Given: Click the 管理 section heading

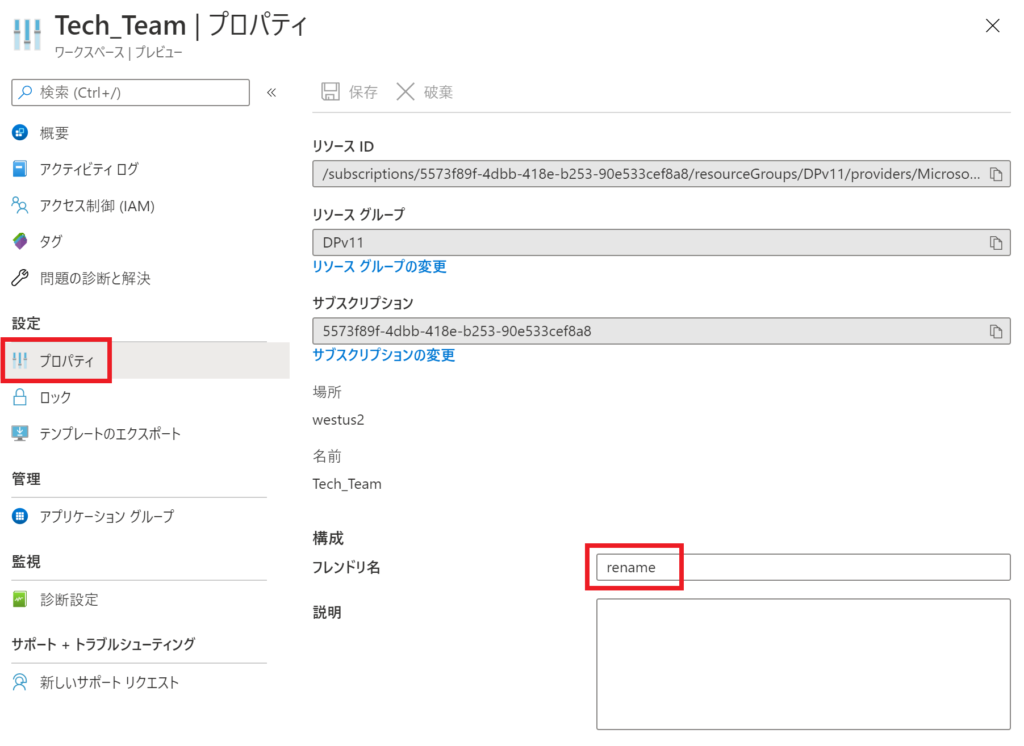Looking at the screenshot, I should click(x=26, y=479).
